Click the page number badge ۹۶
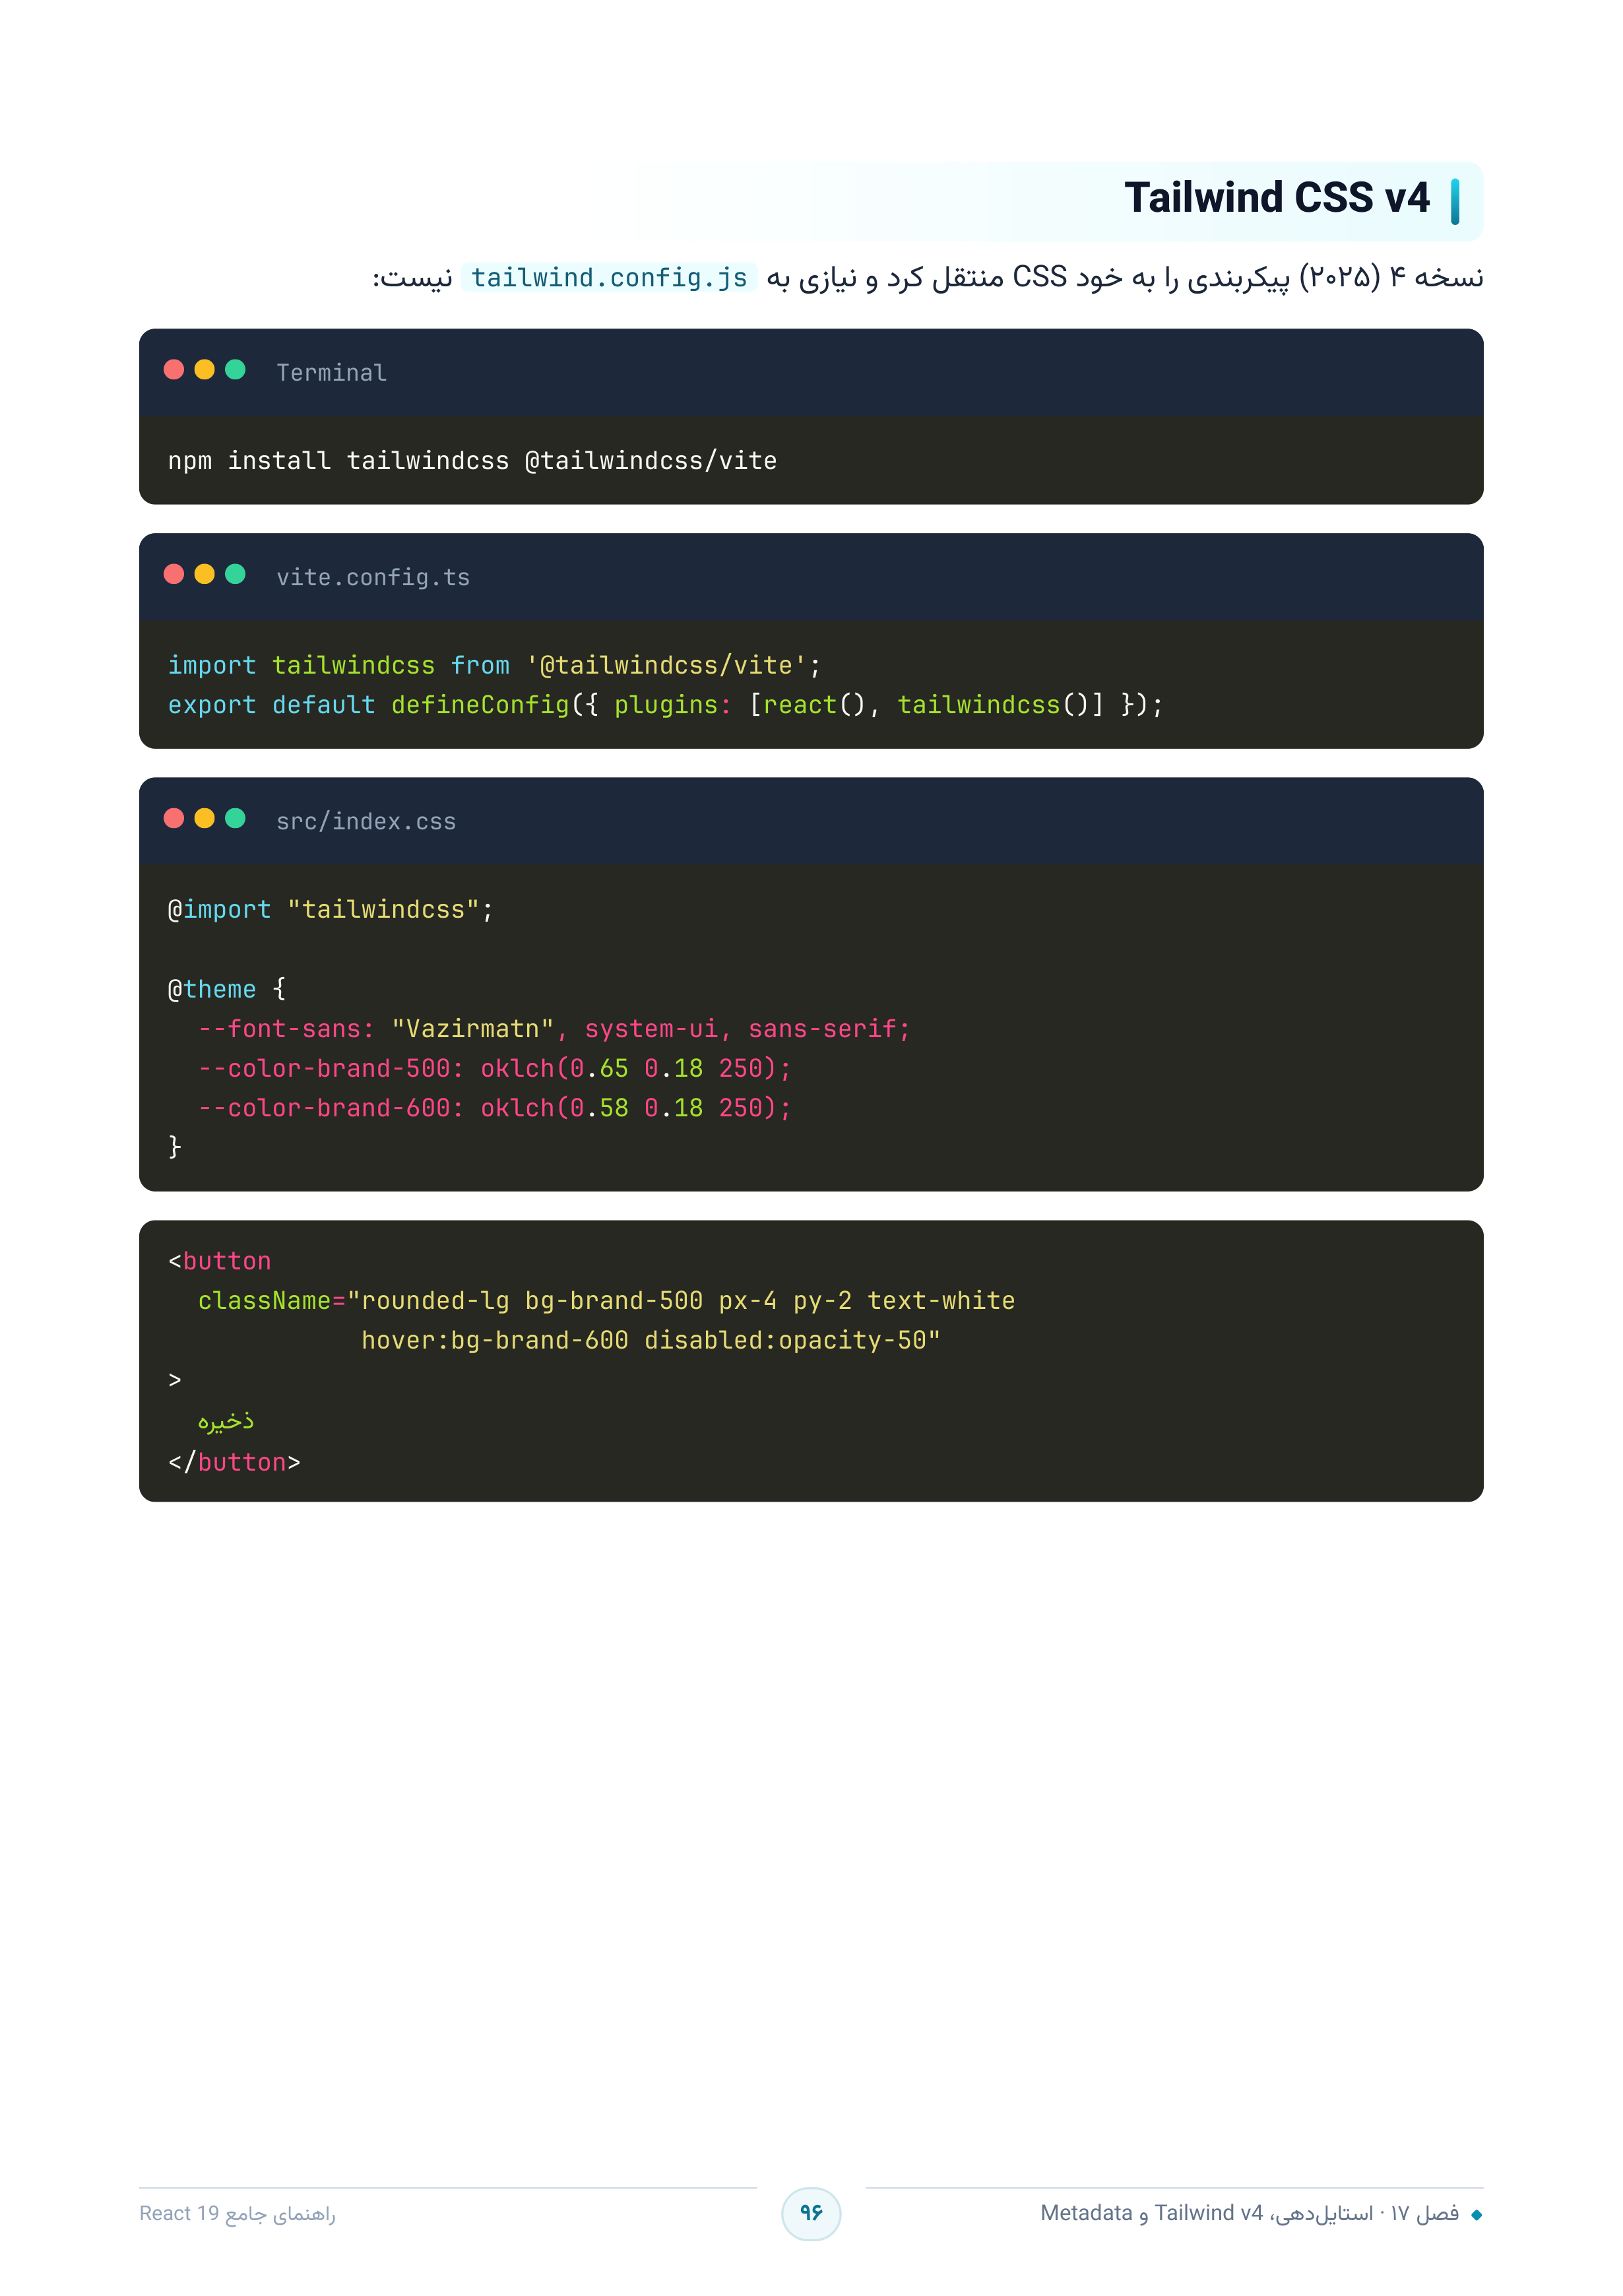The width and height of the screenshot is (1623, 2296). 811,2213
